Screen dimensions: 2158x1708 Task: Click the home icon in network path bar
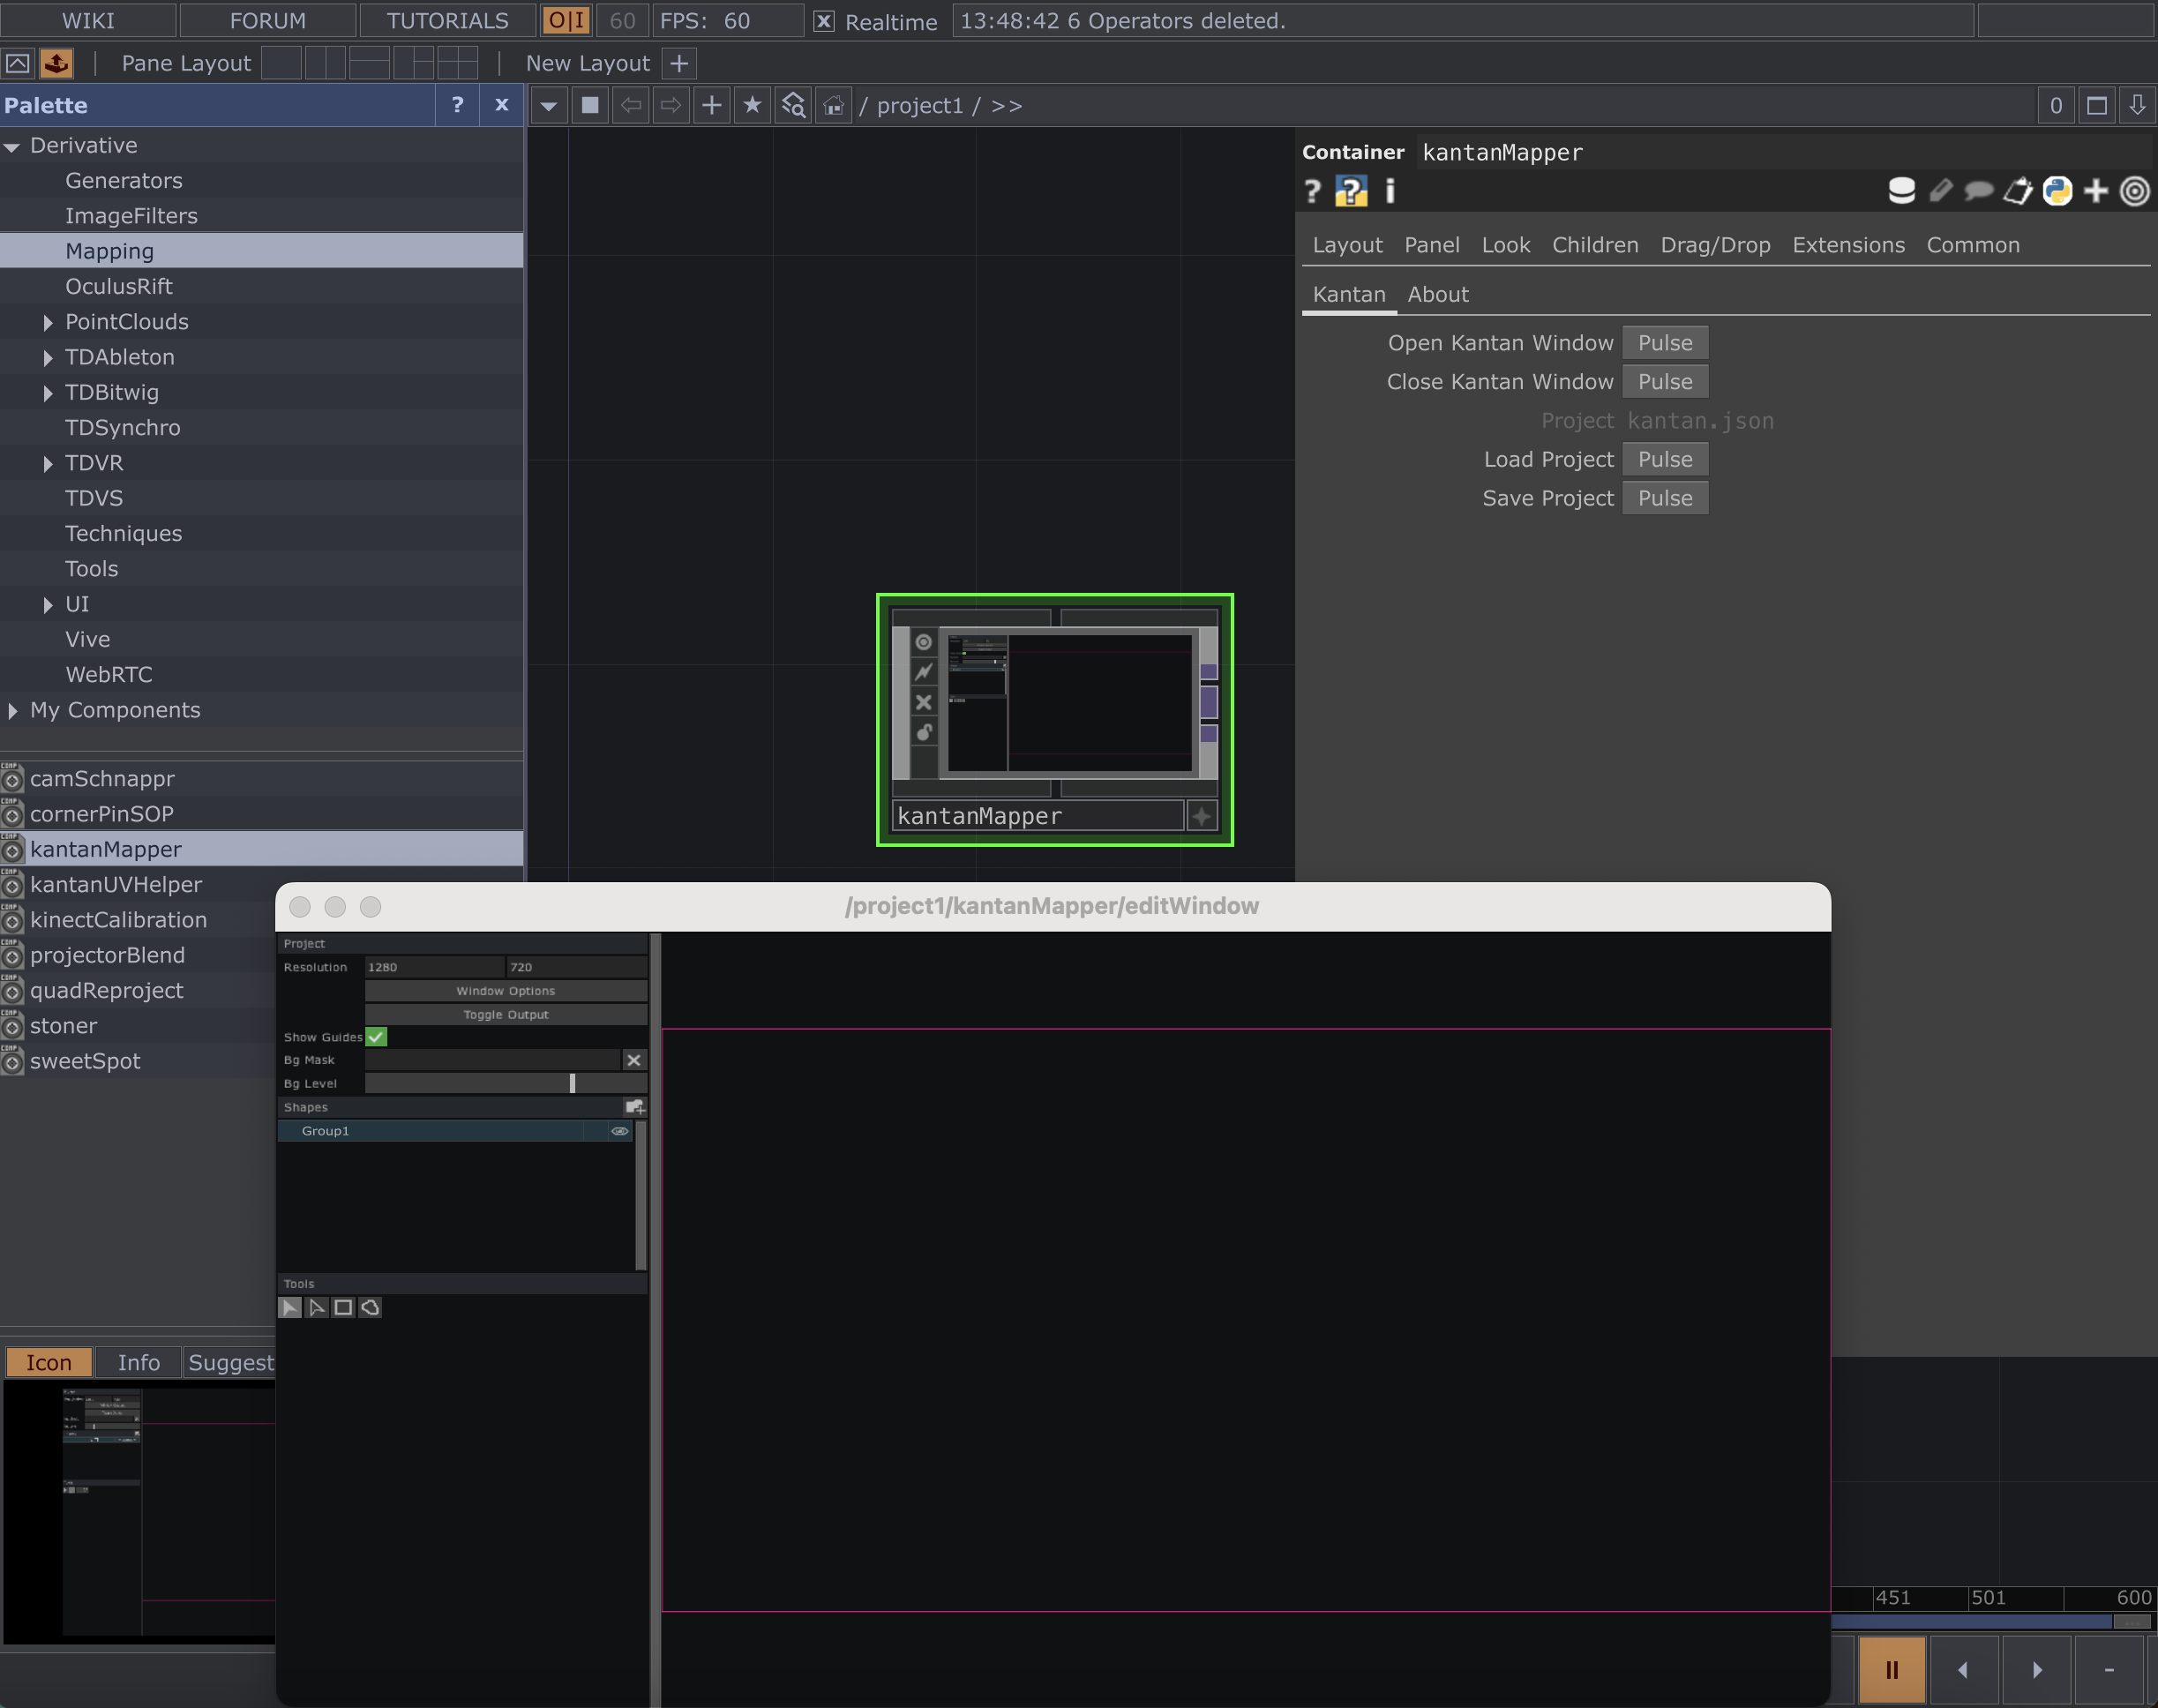[x=833, y=105]
